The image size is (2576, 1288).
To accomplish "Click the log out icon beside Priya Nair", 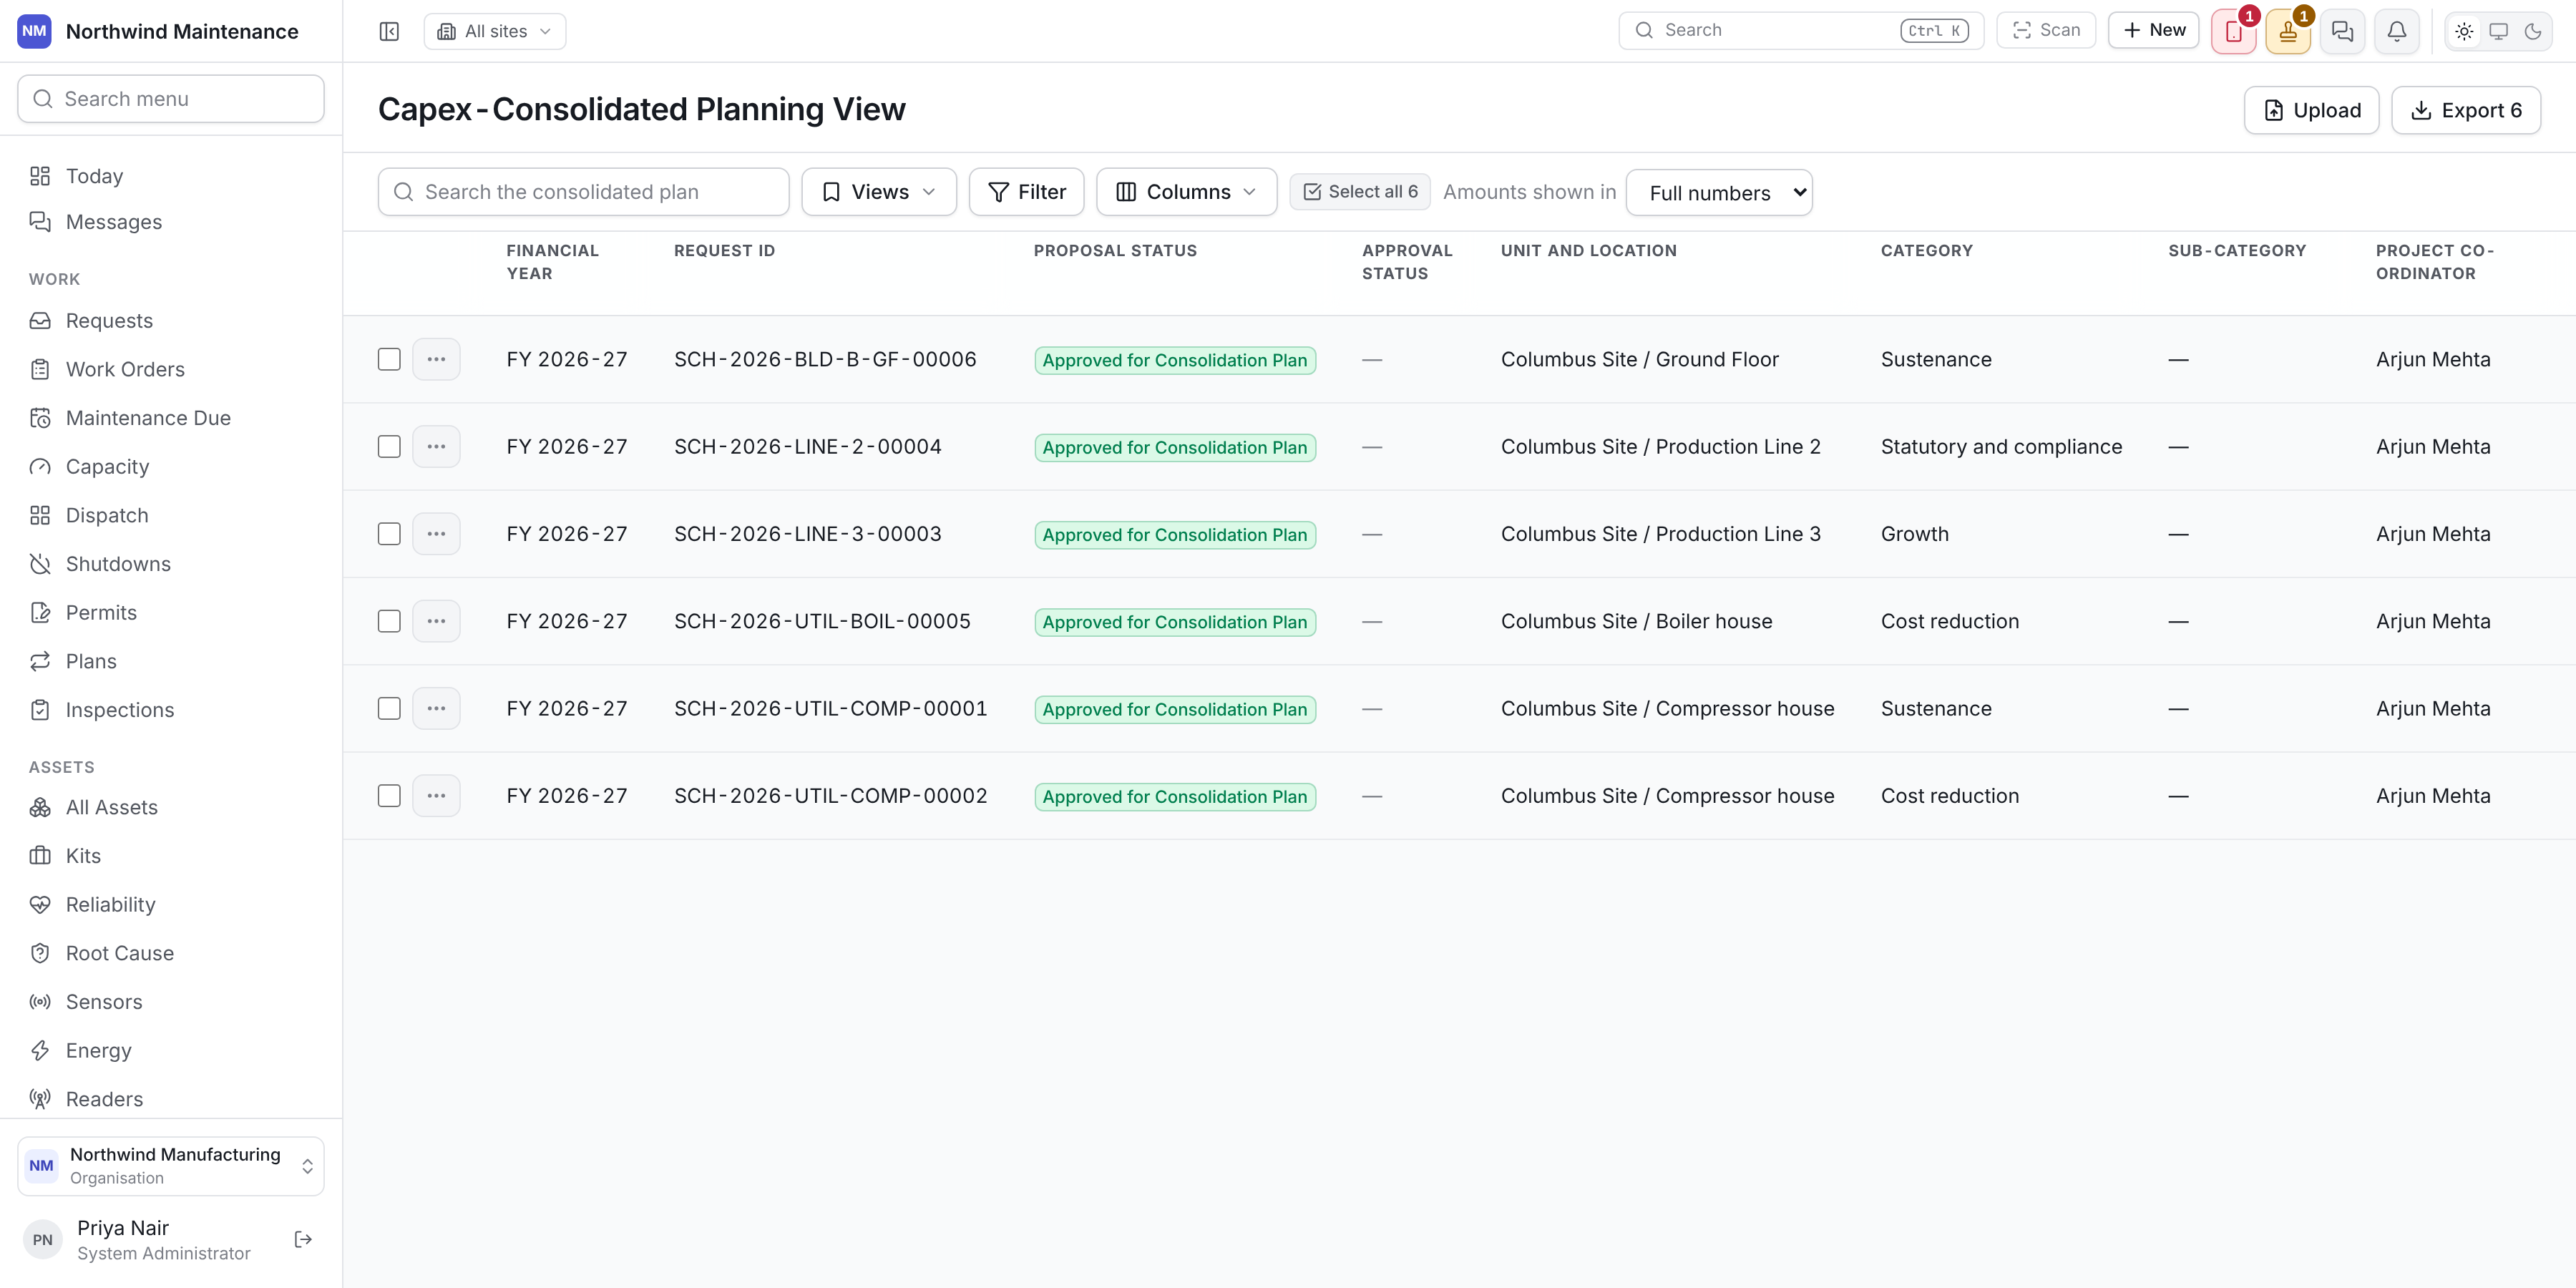I will 303,1239.
